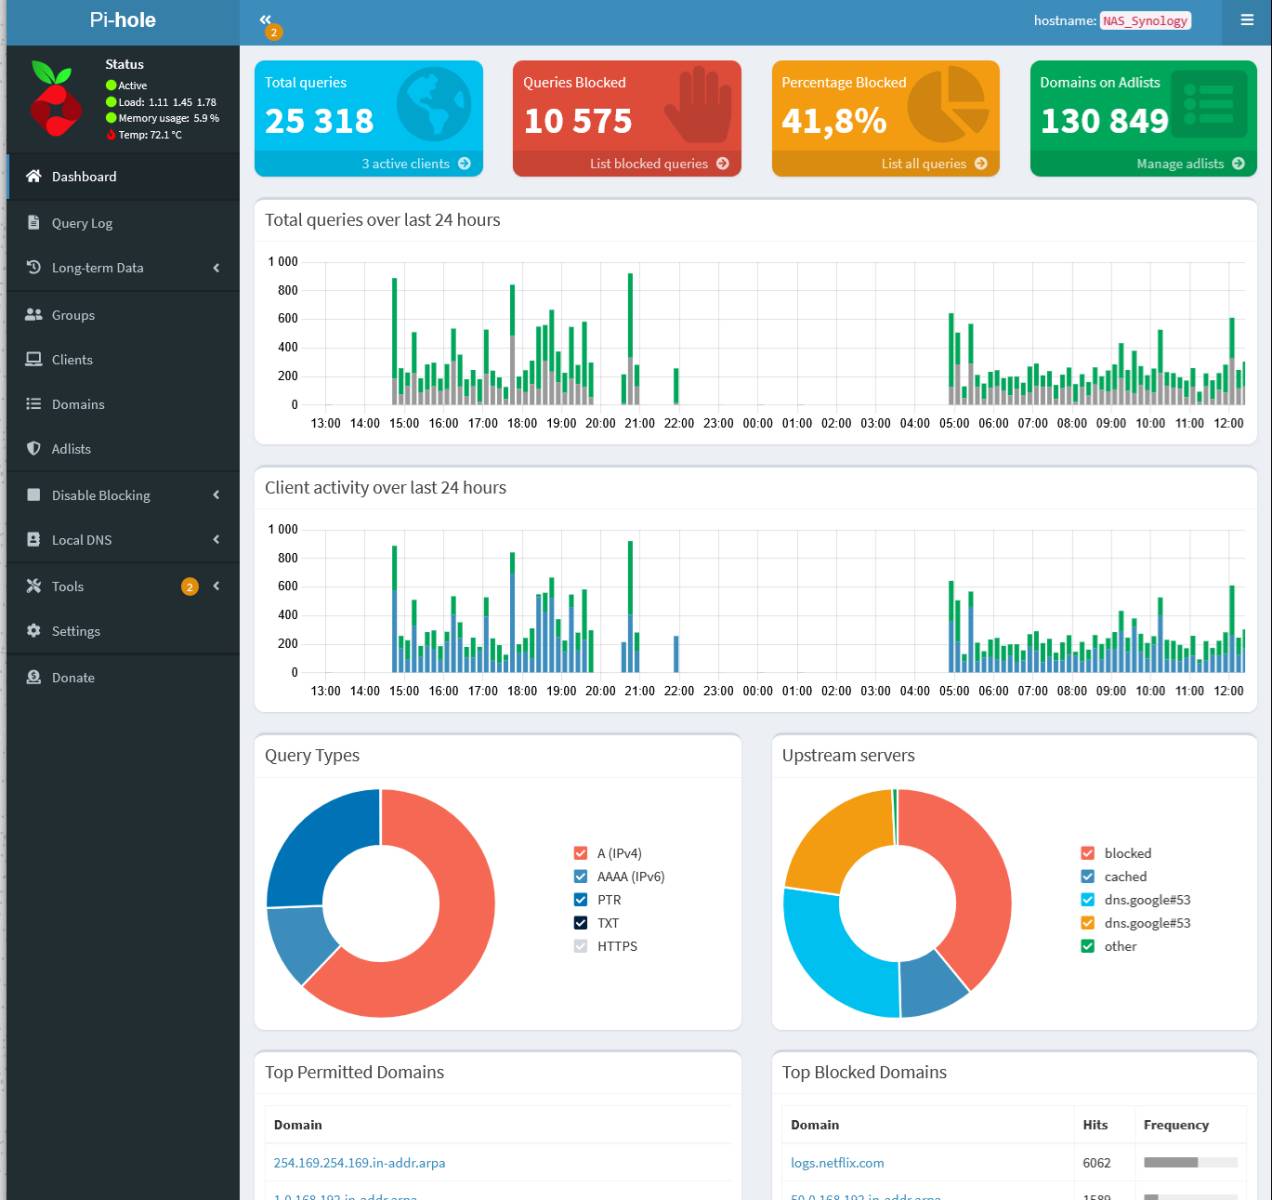Click the Long-term Data history icon

coord(33,267)
